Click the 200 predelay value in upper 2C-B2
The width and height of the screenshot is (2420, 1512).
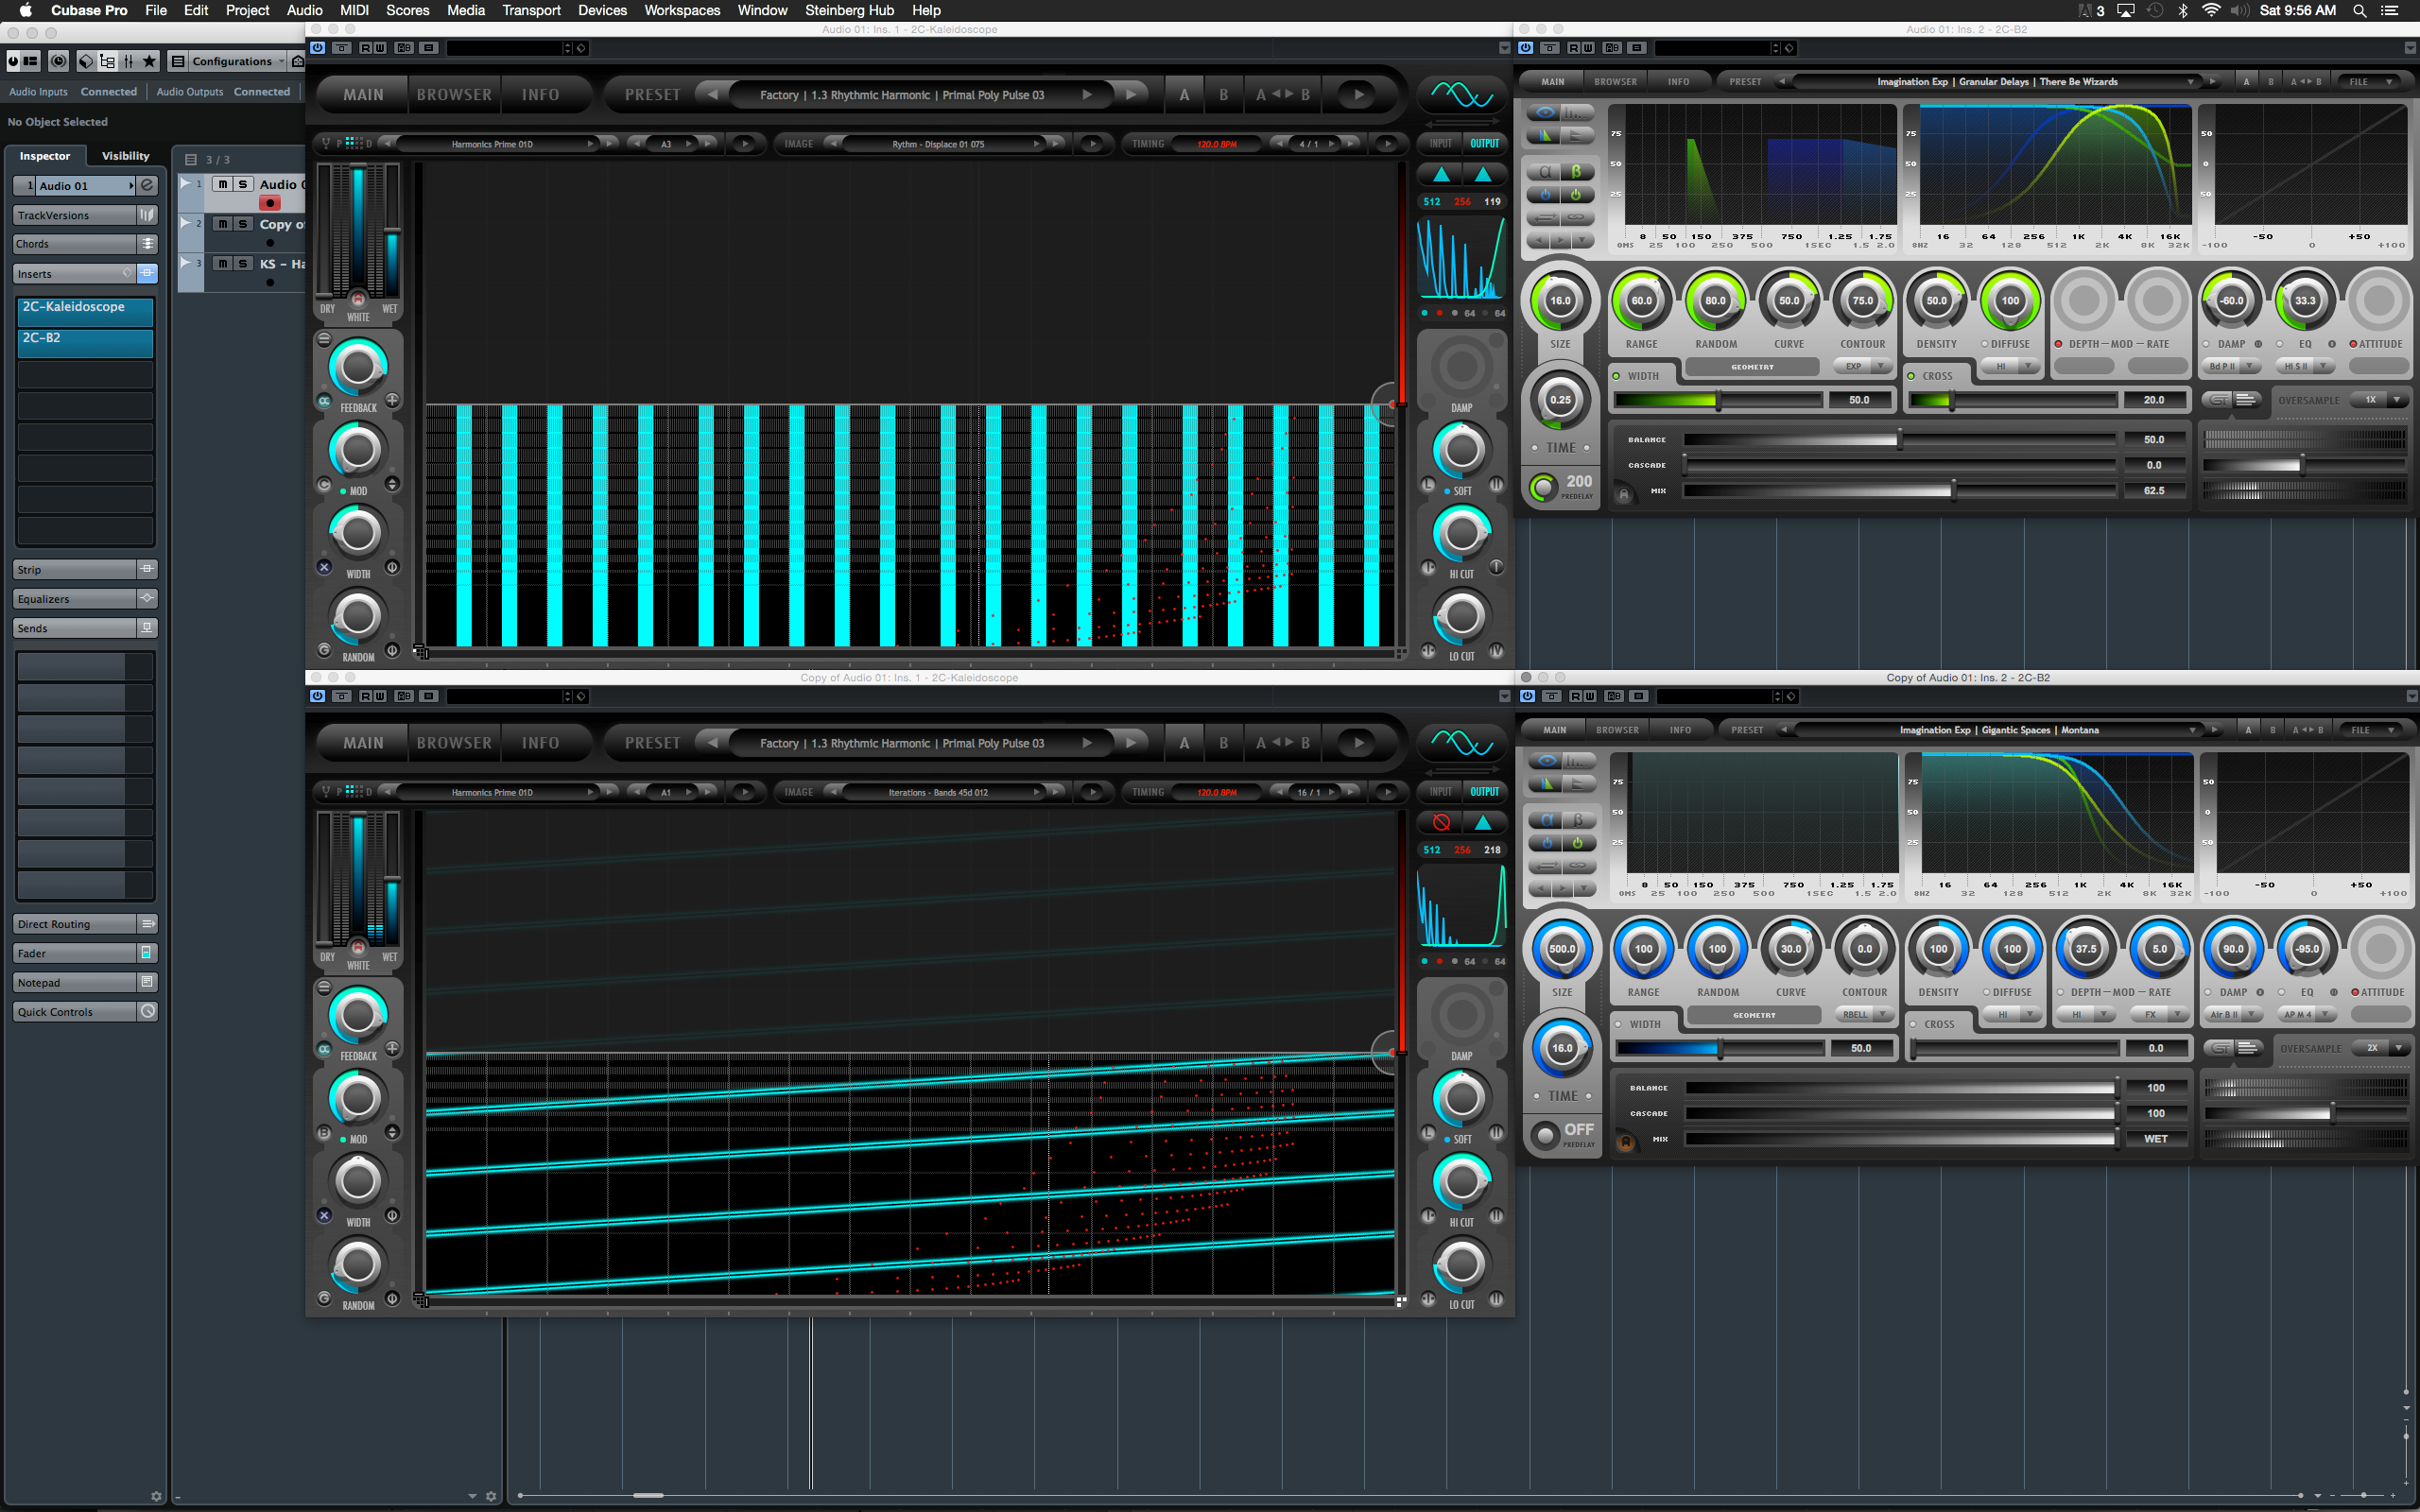(x=1579, y=481)
